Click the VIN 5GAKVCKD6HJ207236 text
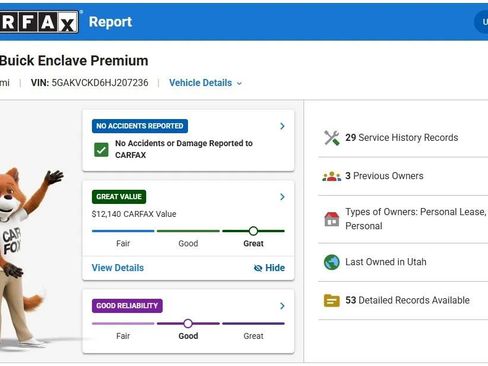This screenshot has height=366, width=488. coord(90,83)
